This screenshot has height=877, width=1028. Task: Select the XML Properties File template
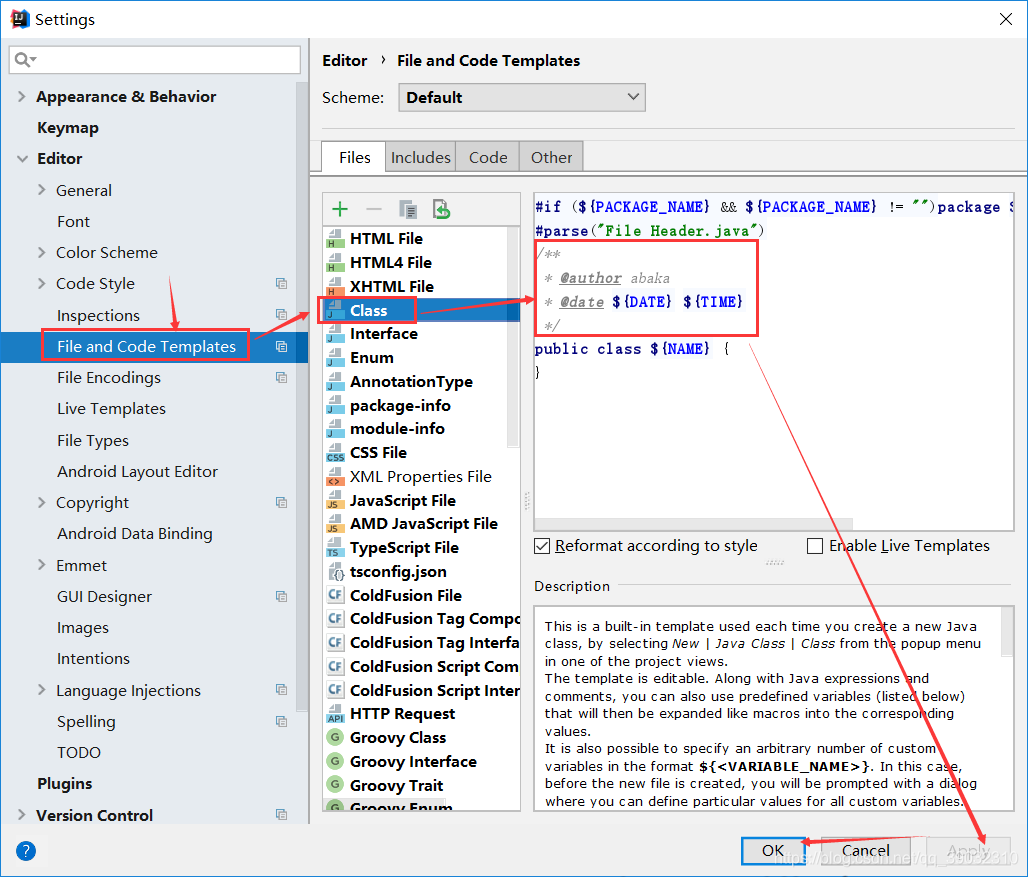click(422, 477)
